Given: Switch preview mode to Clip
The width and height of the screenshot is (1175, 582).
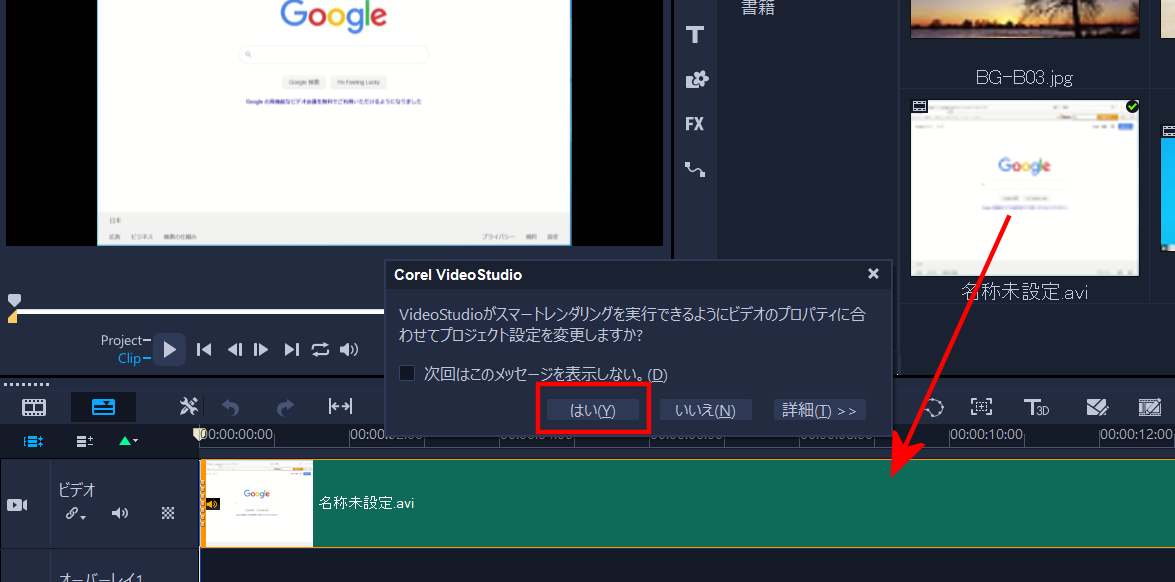Looking at the screenshot, I should click(x=129, y=359).
